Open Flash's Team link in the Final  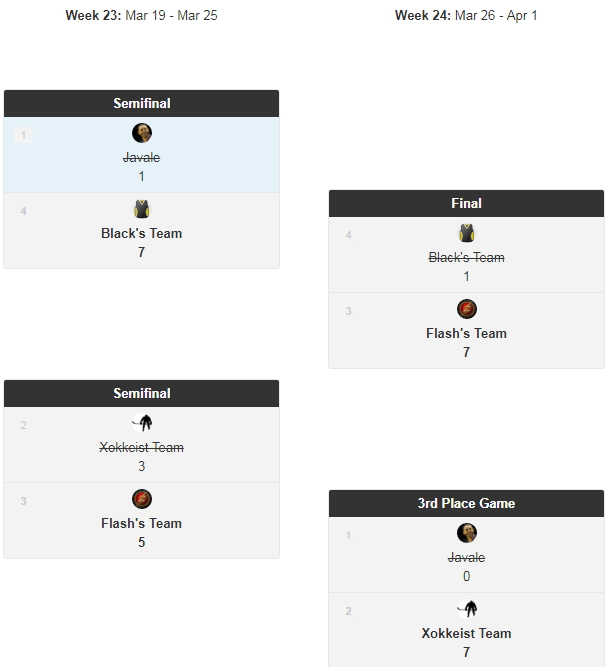click(467, 333)
